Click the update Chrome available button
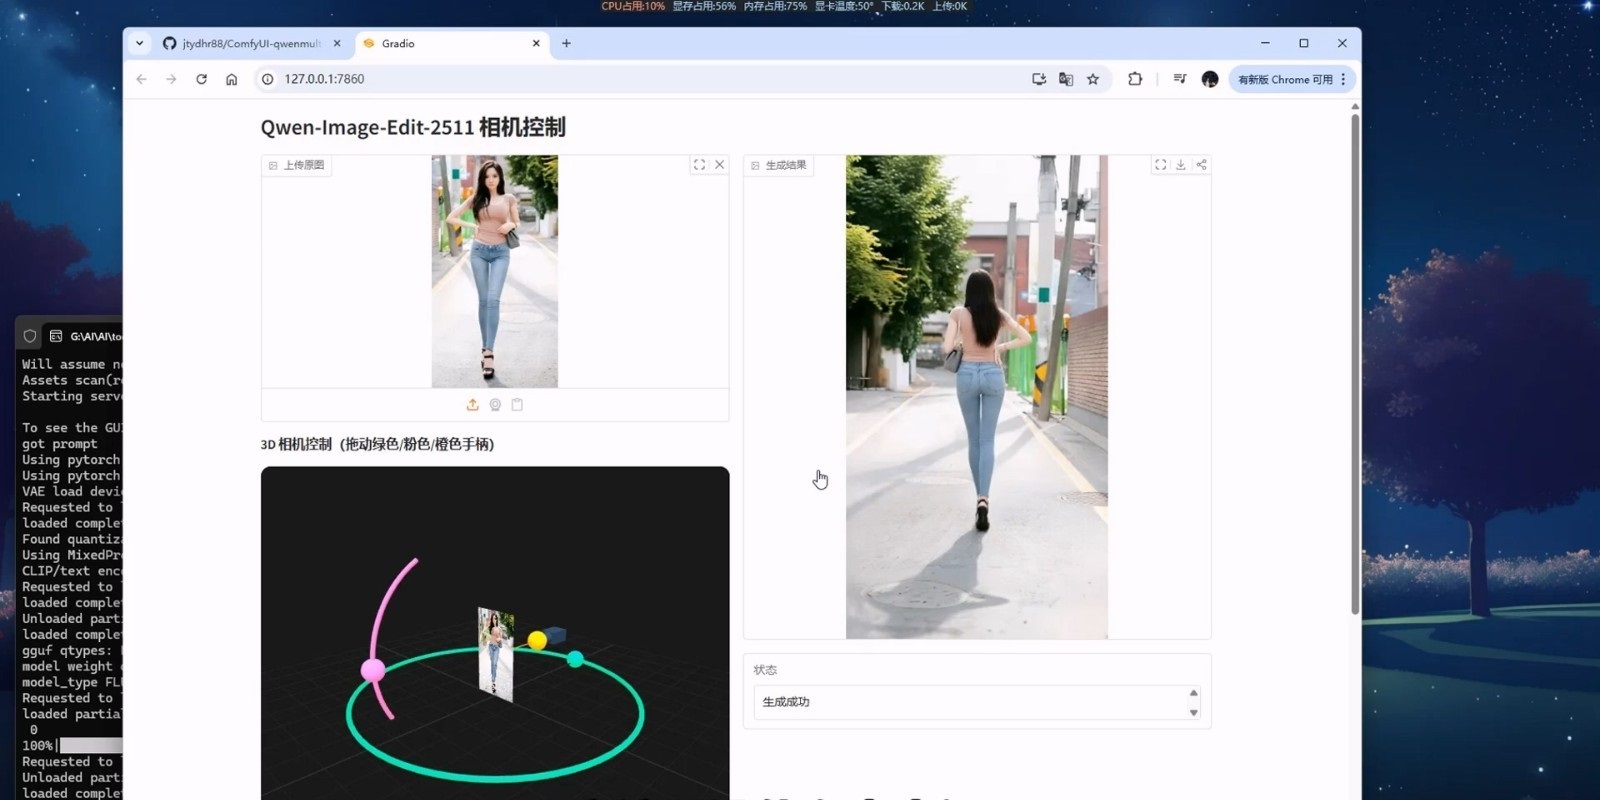The height and width of the screenshot is (800, 1600). click(1285, 79)
